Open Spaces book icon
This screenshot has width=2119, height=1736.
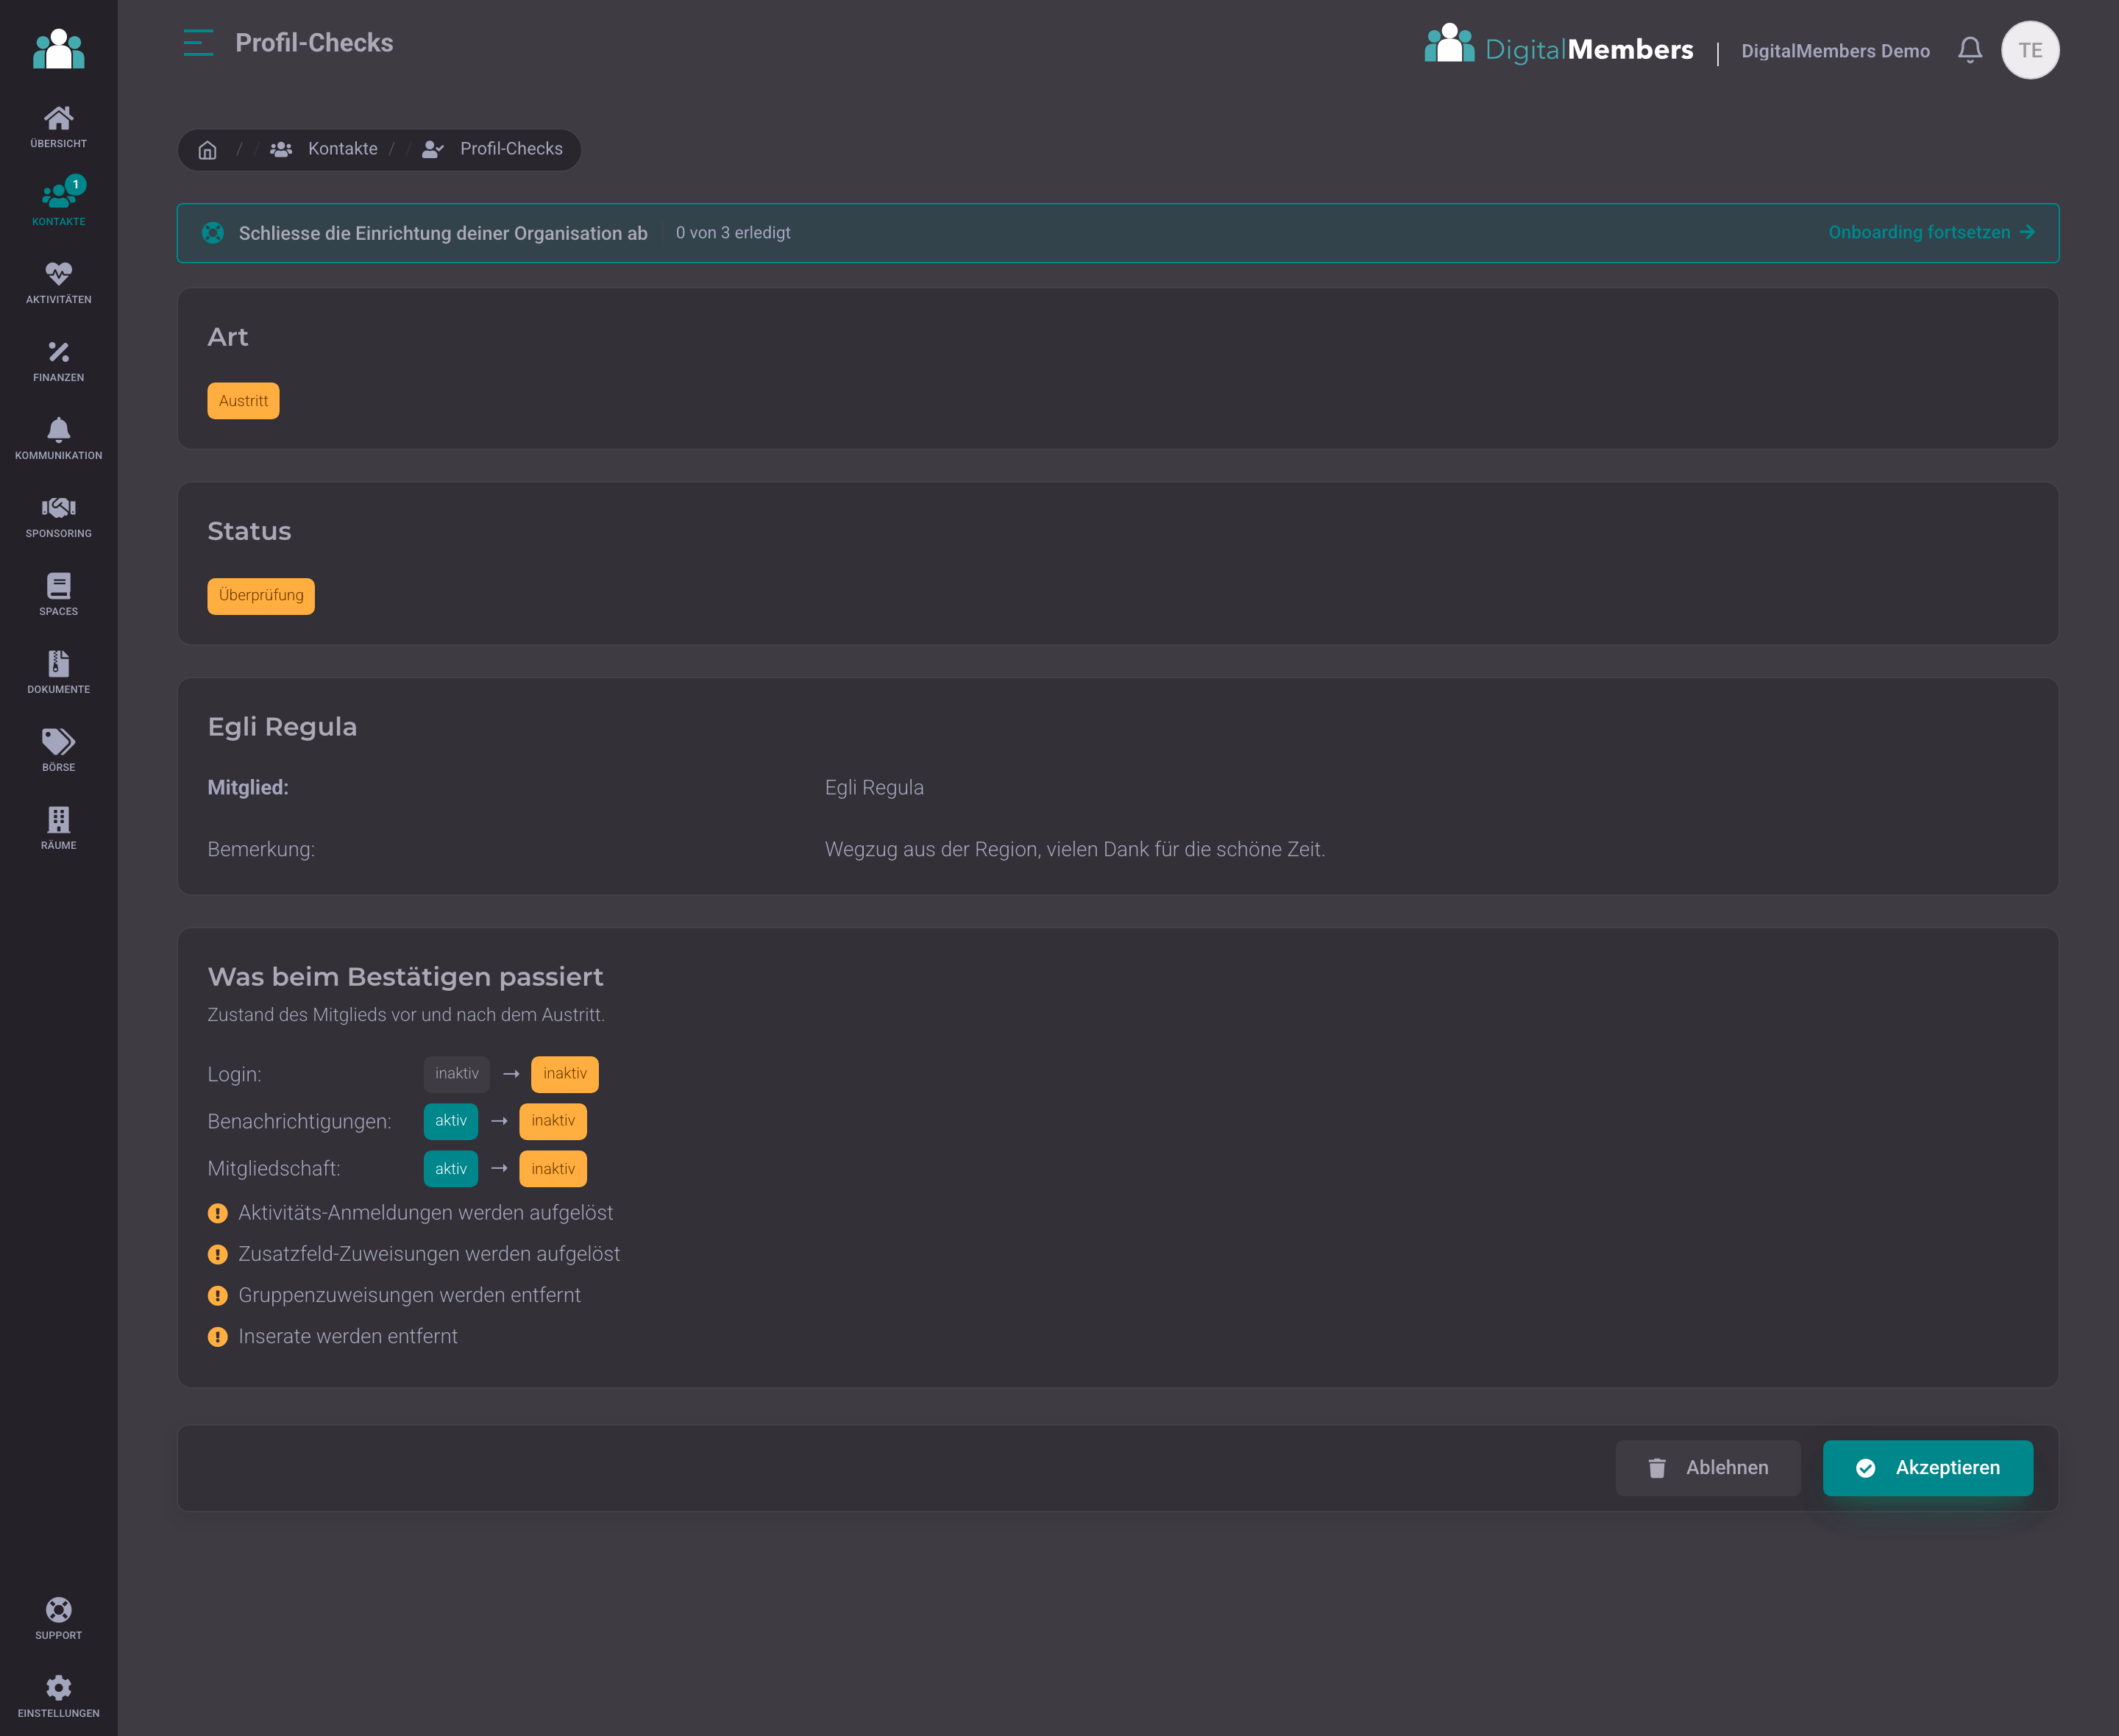click(58, 585)
